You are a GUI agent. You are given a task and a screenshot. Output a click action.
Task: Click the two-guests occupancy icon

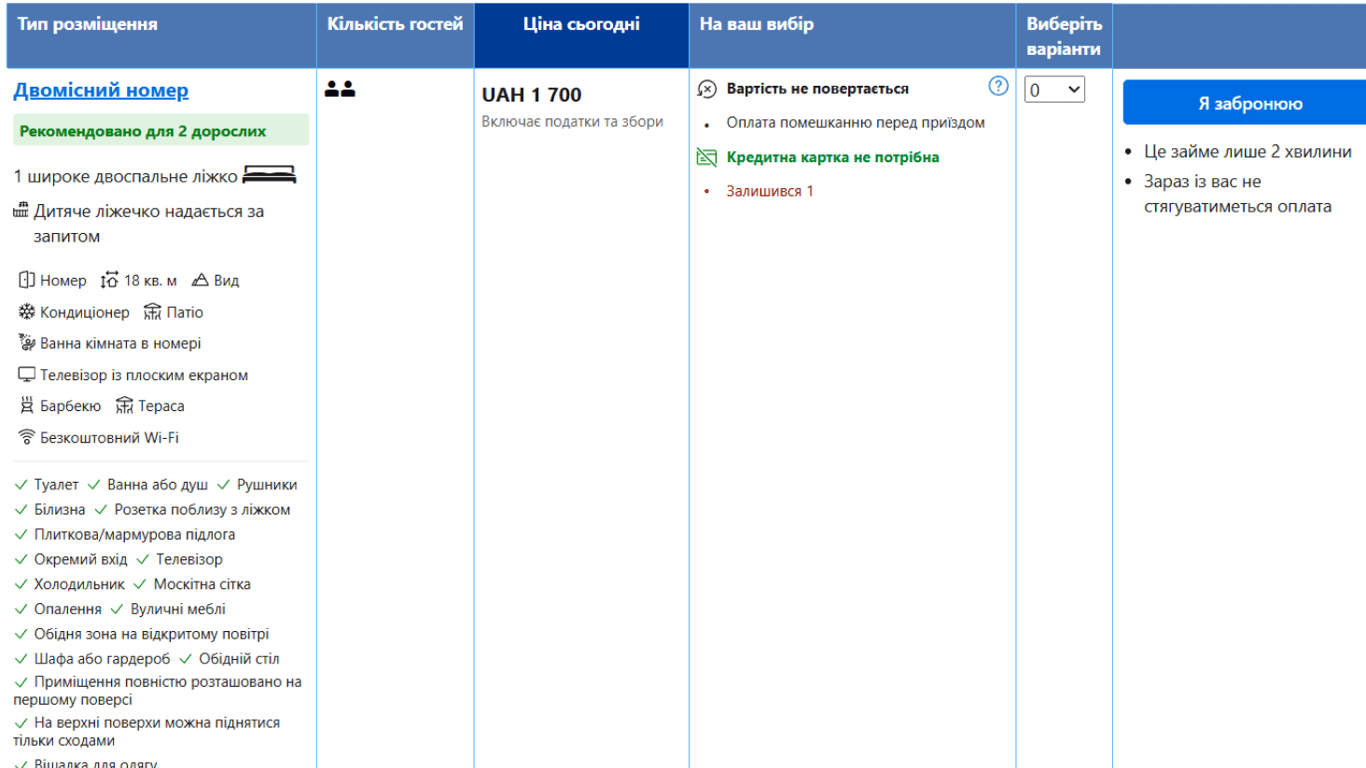point(340,90)
